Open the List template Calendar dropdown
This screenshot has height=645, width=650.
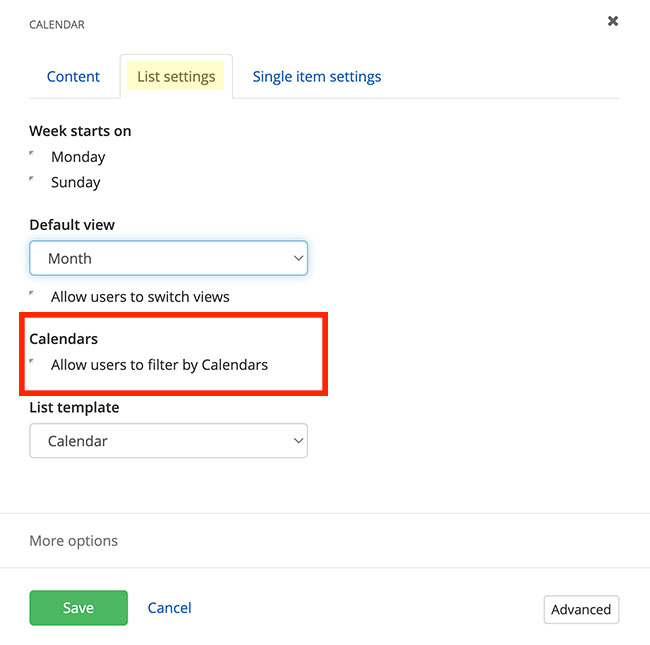(x=168, y=441)
